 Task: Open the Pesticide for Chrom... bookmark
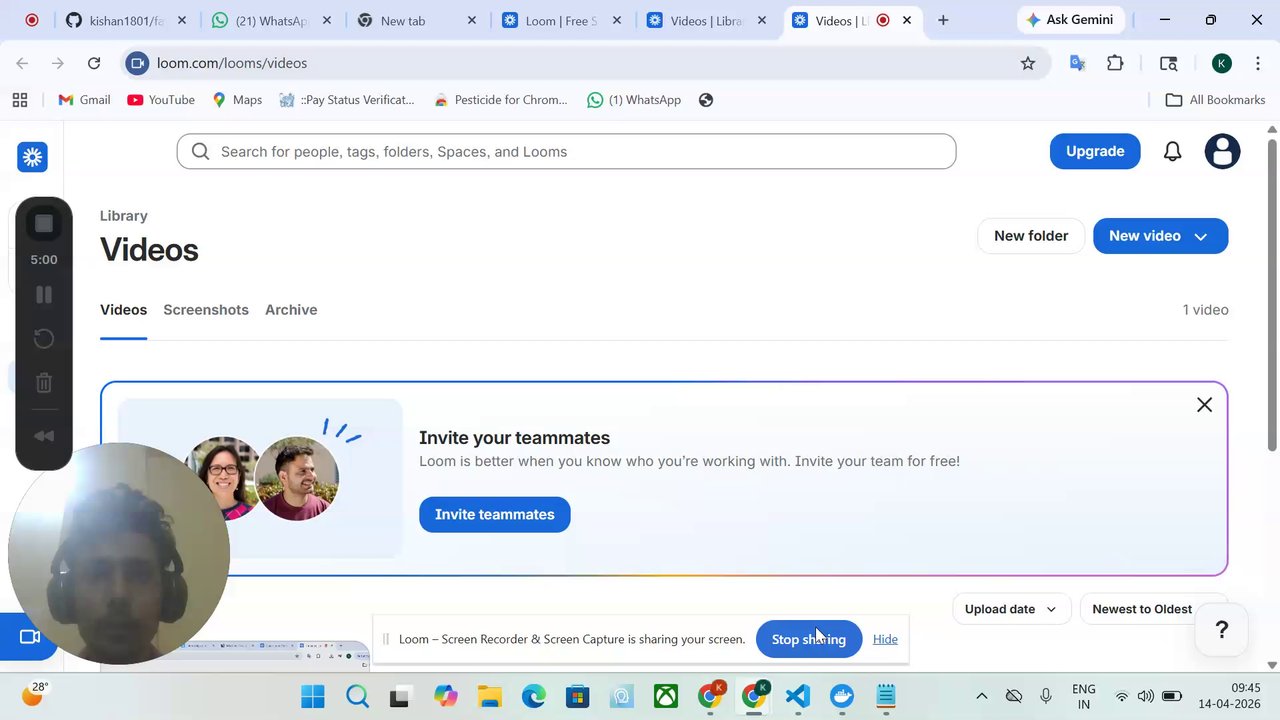501,100
